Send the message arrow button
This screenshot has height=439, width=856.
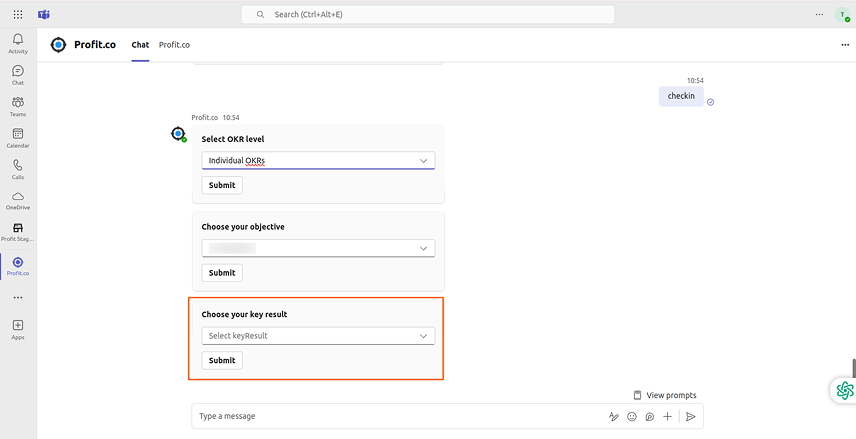click(x=691, y=417)
